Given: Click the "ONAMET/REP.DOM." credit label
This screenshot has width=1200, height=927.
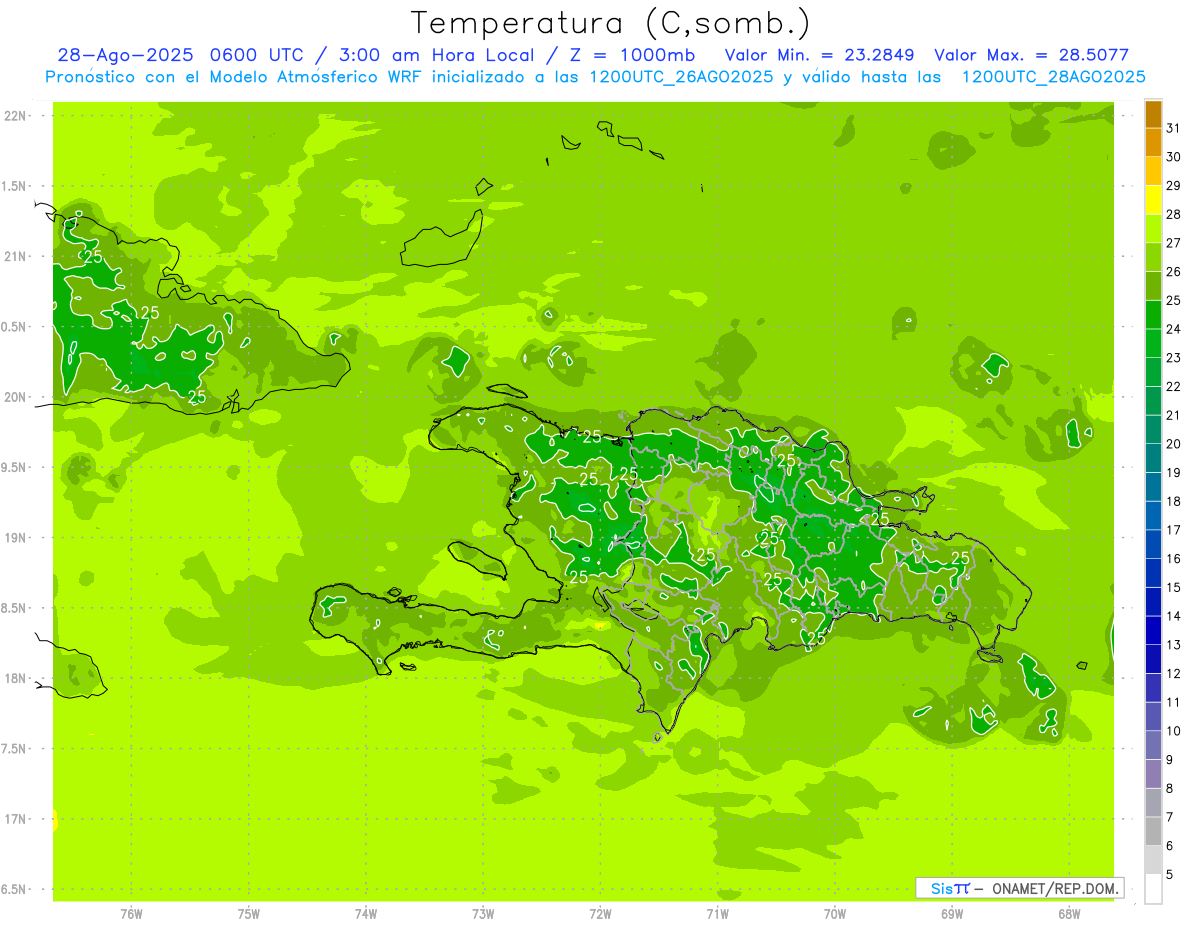Looking at the screenshot, I should [1055, 888].
